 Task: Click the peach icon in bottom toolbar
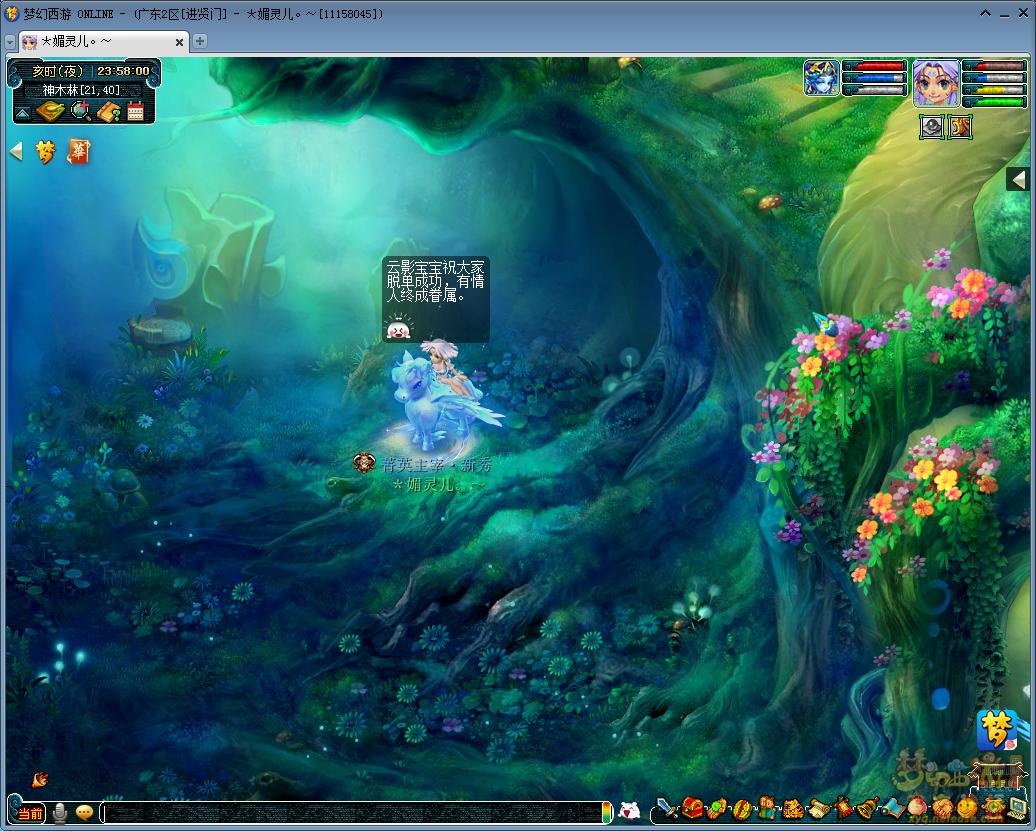[917, 808]
